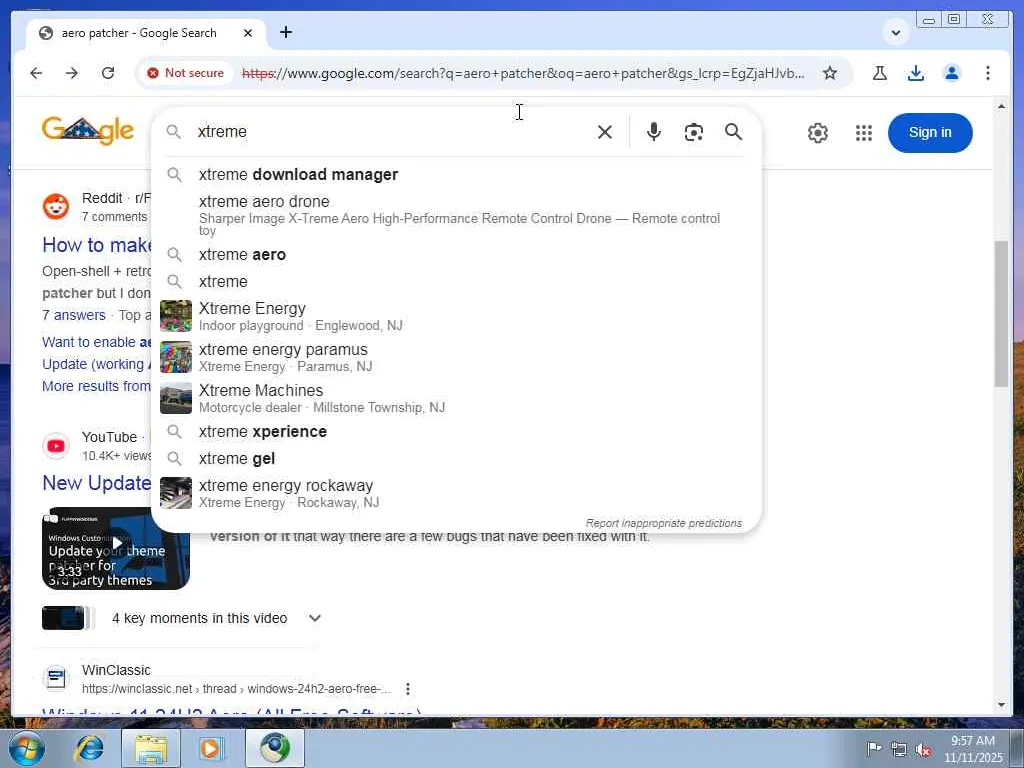Open the tab search dropdown arrow
The height and width of the screenshot is (768, 1024).
pos(896,32)
